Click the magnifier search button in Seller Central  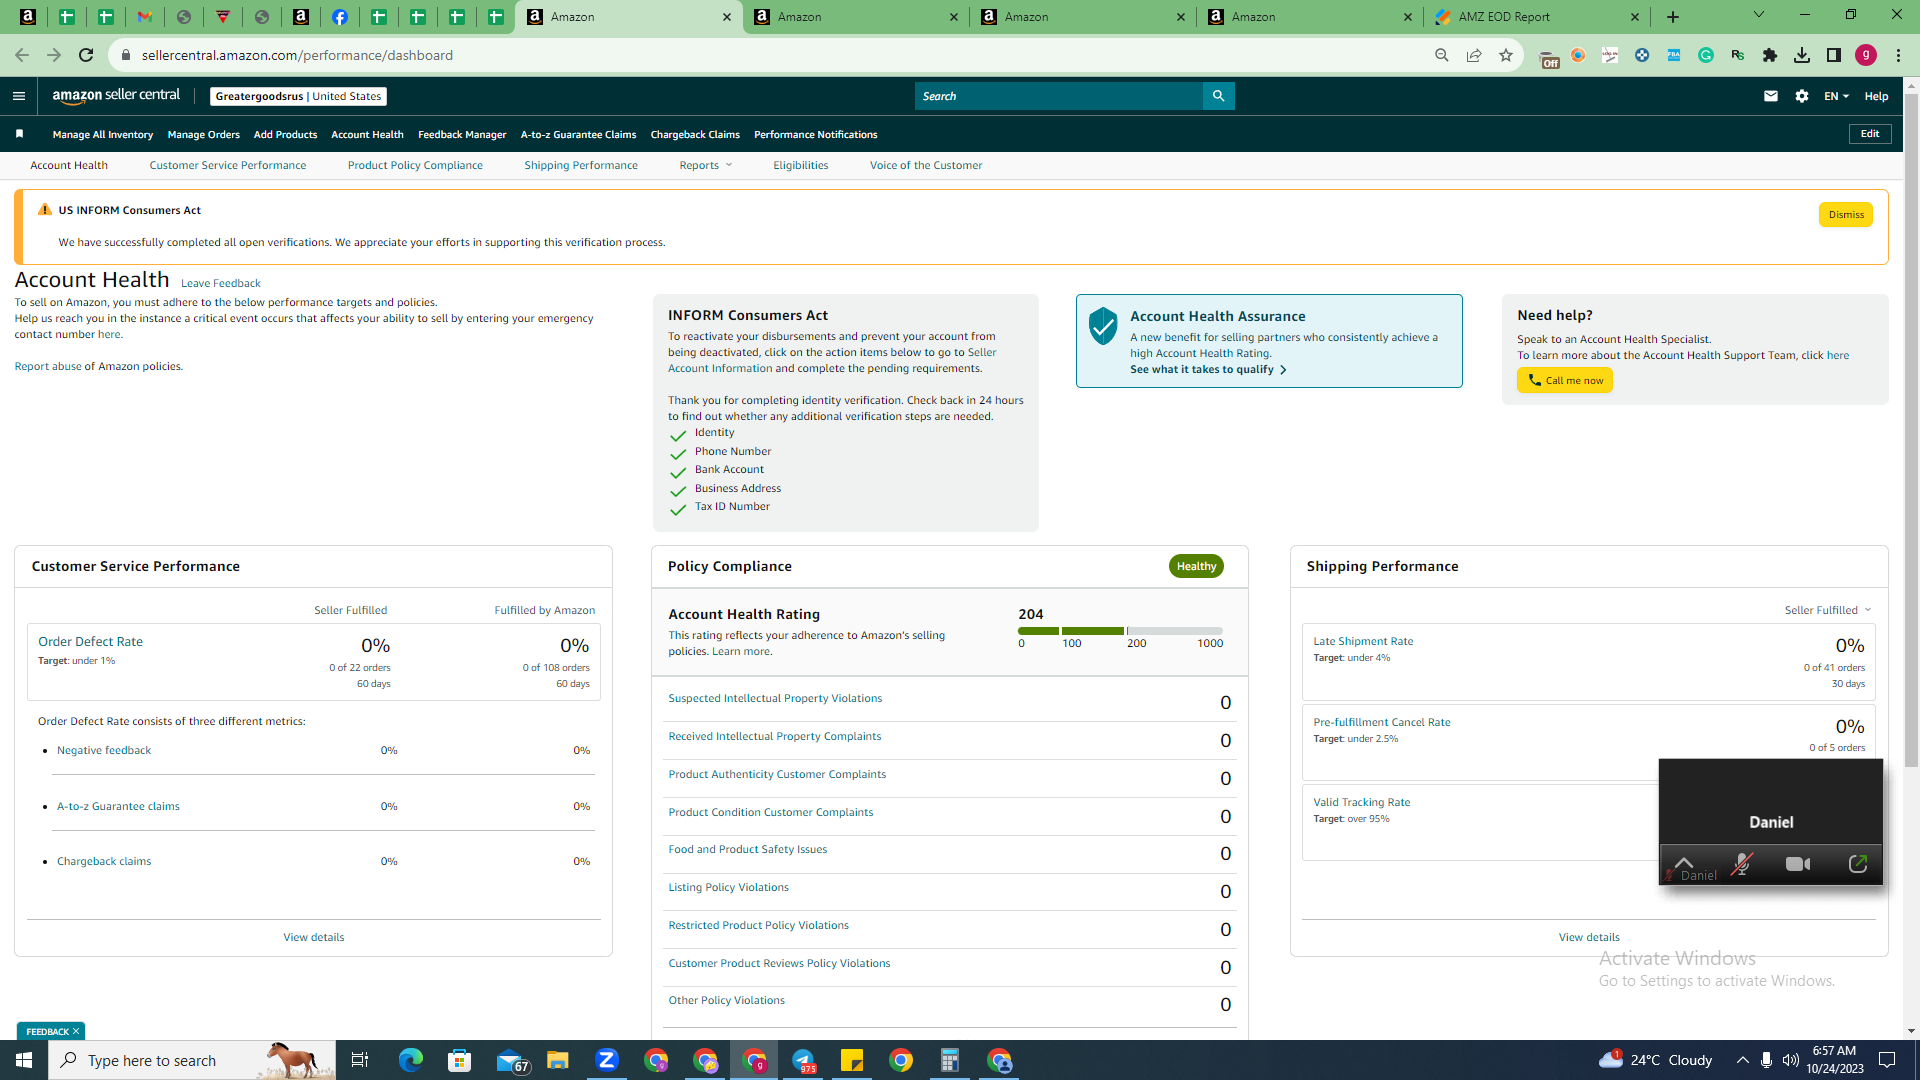click(1218, 96)
